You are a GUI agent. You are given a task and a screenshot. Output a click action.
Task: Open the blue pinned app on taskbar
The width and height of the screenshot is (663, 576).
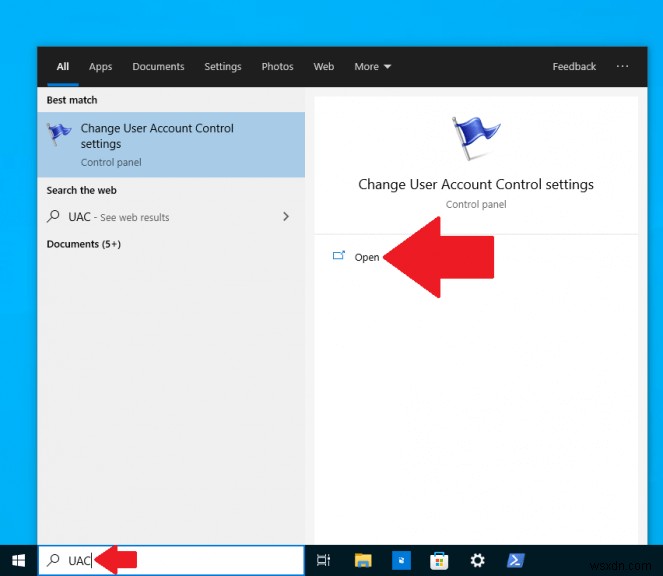click(401, 561)
